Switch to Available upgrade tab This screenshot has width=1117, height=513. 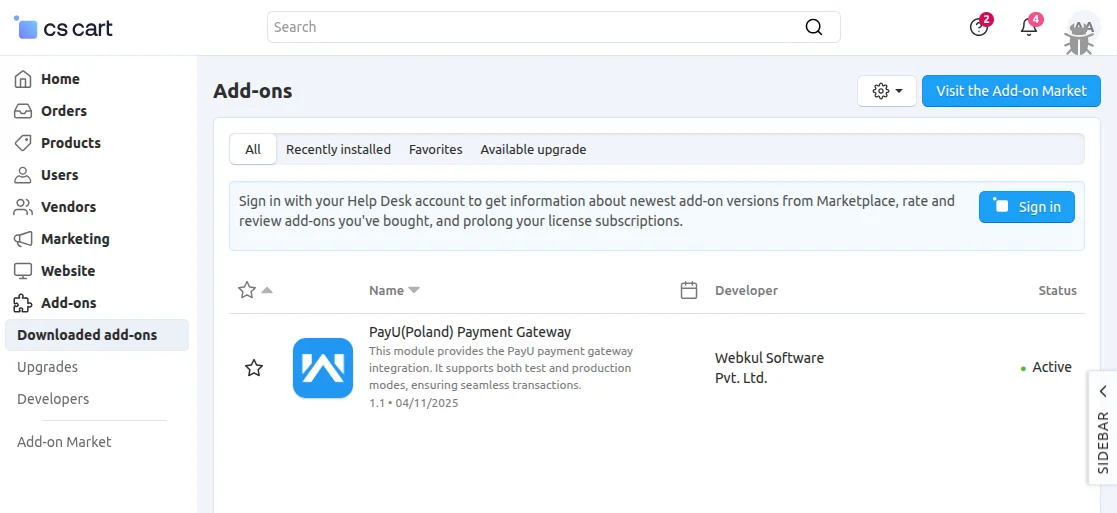[533, 150]
